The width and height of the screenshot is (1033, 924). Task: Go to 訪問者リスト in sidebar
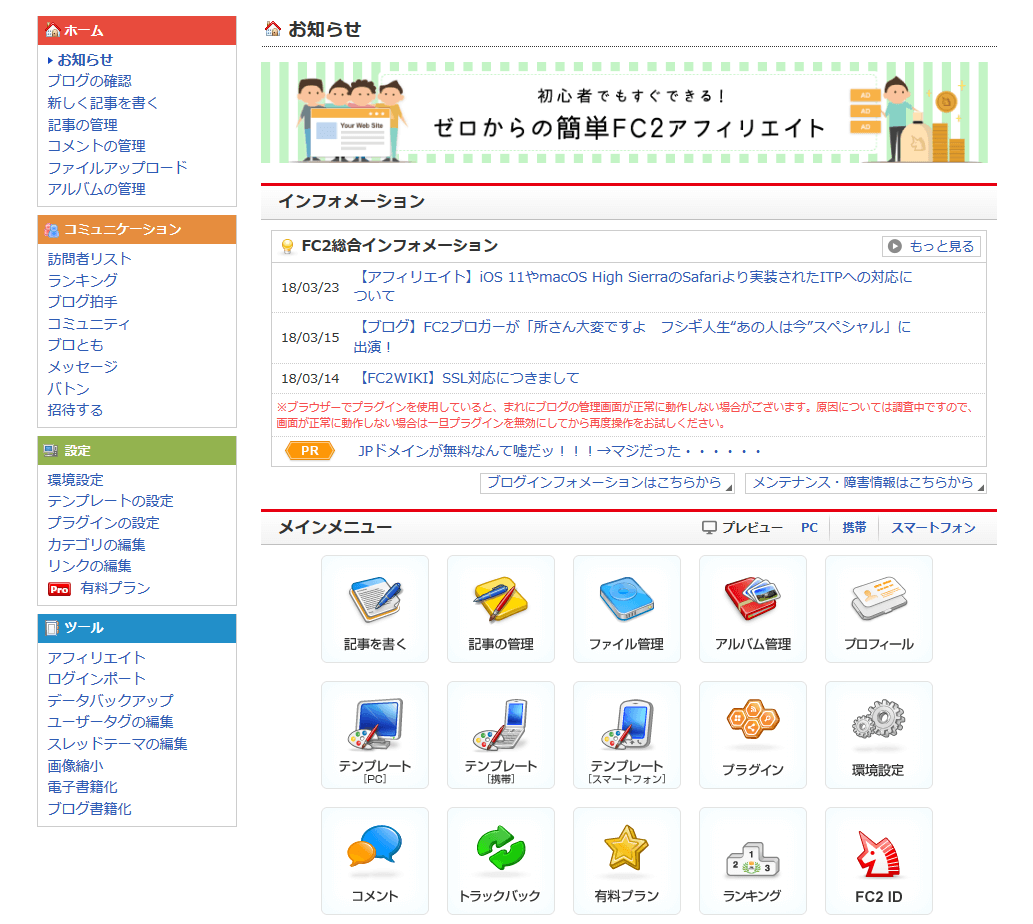click(x=90, y=259)
